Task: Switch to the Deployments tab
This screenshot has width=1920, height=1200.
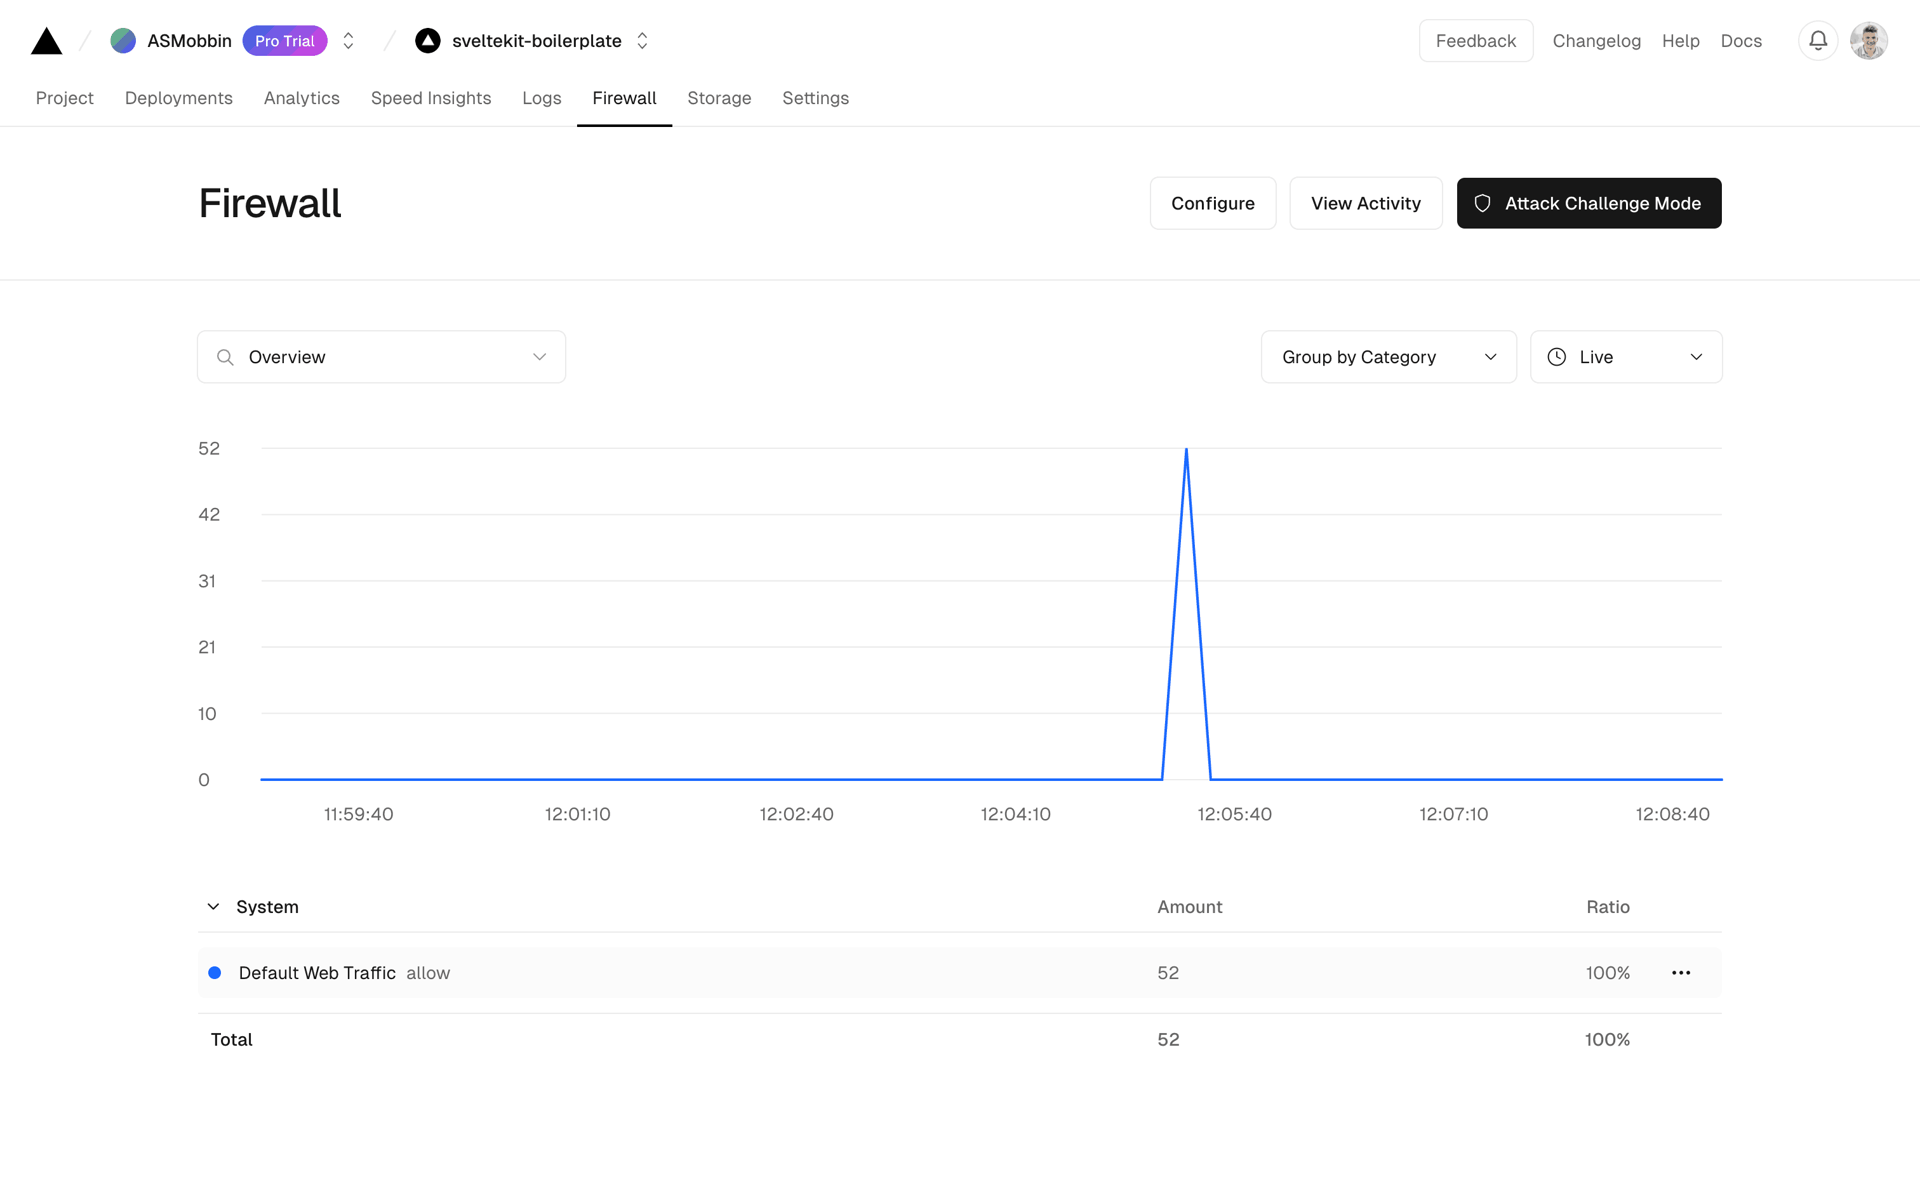Action: click(179, 98)
